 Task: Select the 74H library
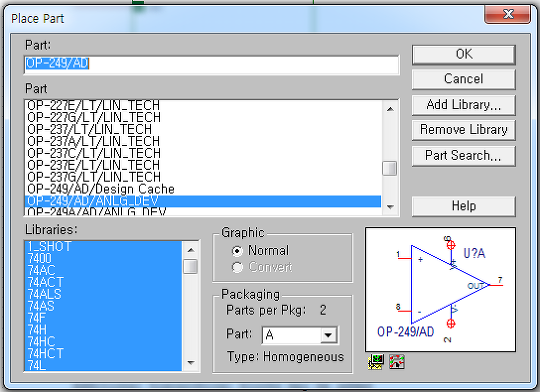(103, 330)
